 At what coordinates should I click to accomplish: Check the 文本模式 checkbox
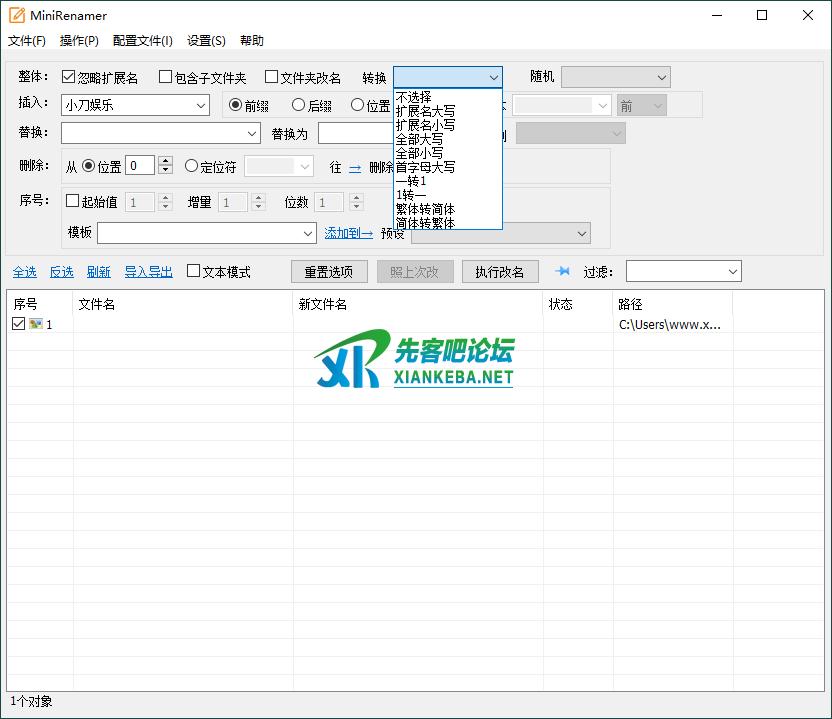point(194,271)
